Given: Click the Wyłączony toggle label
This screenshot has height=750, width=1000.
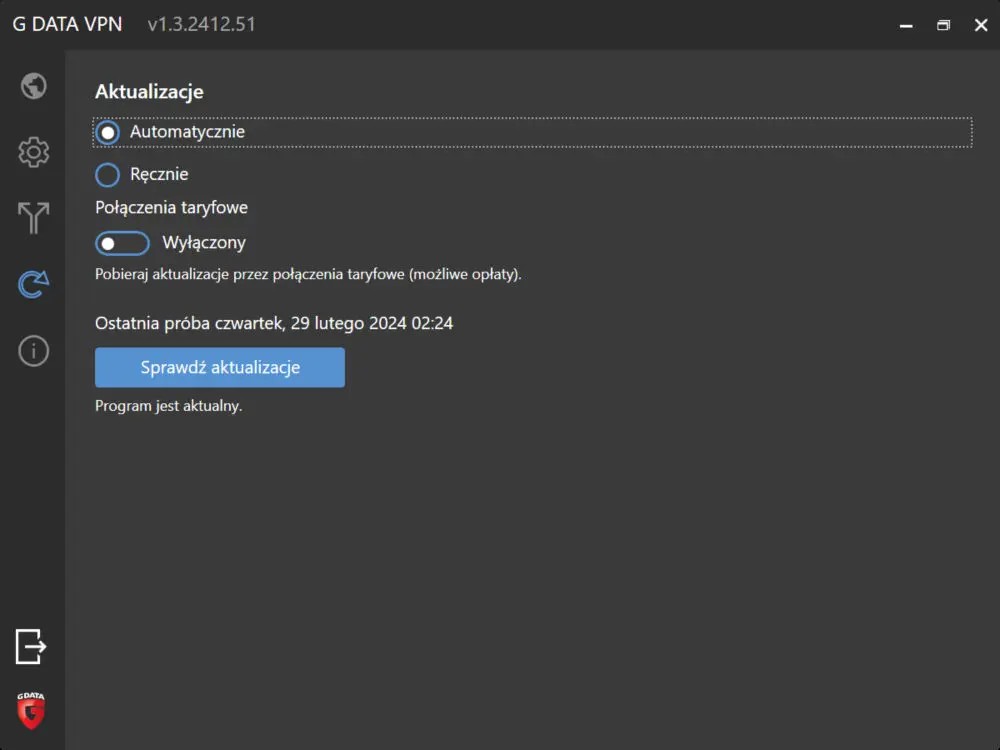Looking at the screenshot, I should (204, 243).
